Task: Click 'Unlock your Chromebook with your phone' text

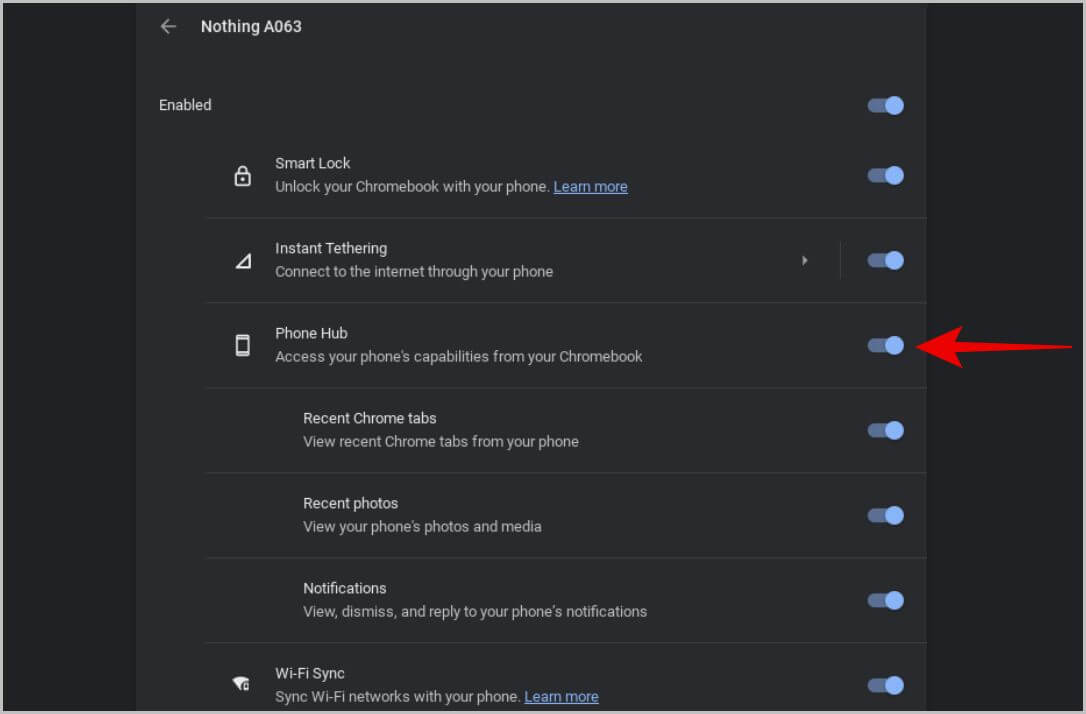Action: tap(412, 186)
